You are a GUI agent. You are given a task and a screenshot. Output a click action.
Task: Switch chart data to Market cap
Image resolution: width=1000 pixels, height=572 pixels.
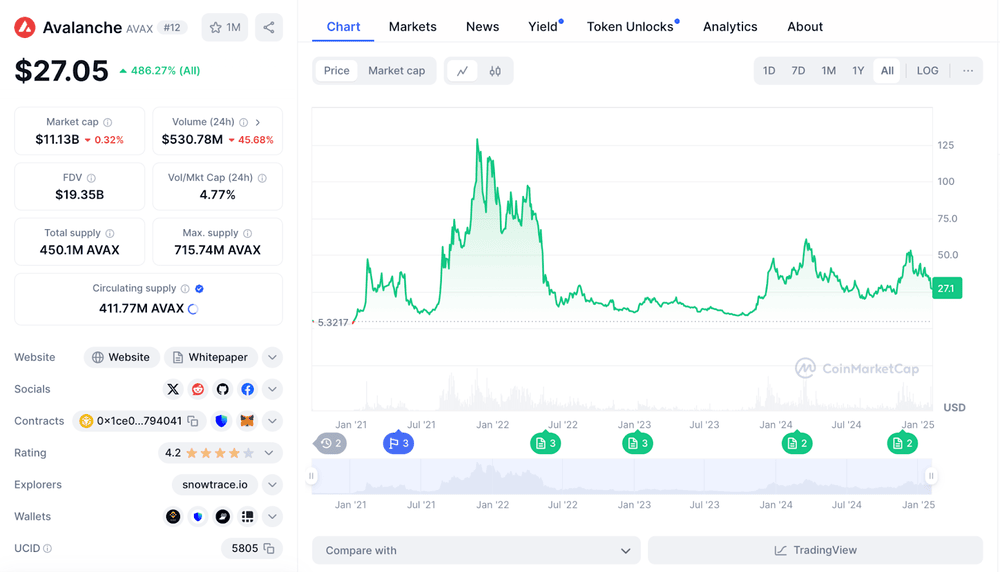(396, 71)
